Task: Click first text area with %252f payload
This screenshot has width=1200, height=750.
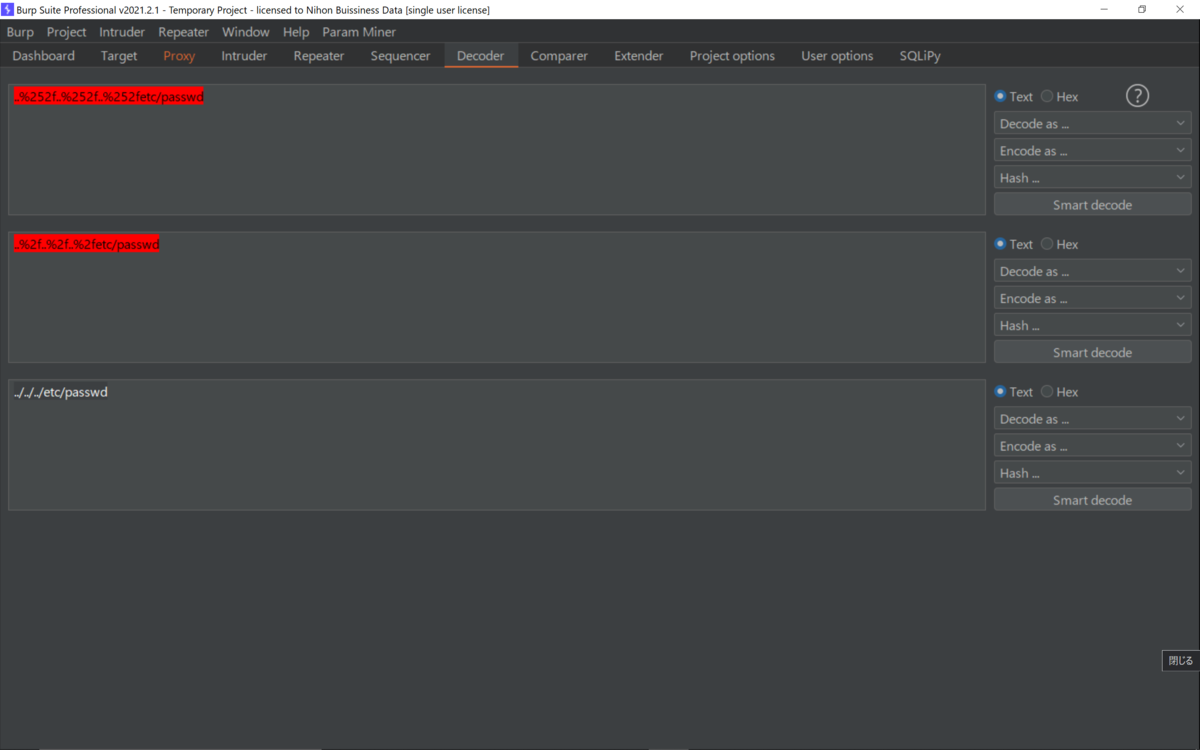Action: click(x=497, y=150)
